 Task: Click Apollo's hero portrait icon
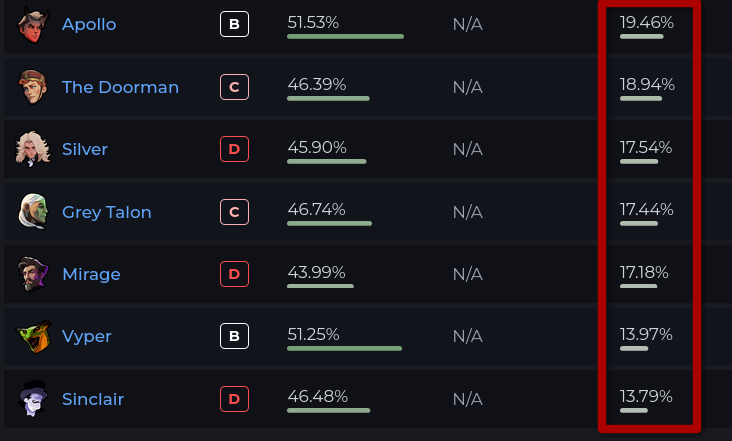click(x=33, y=24)
